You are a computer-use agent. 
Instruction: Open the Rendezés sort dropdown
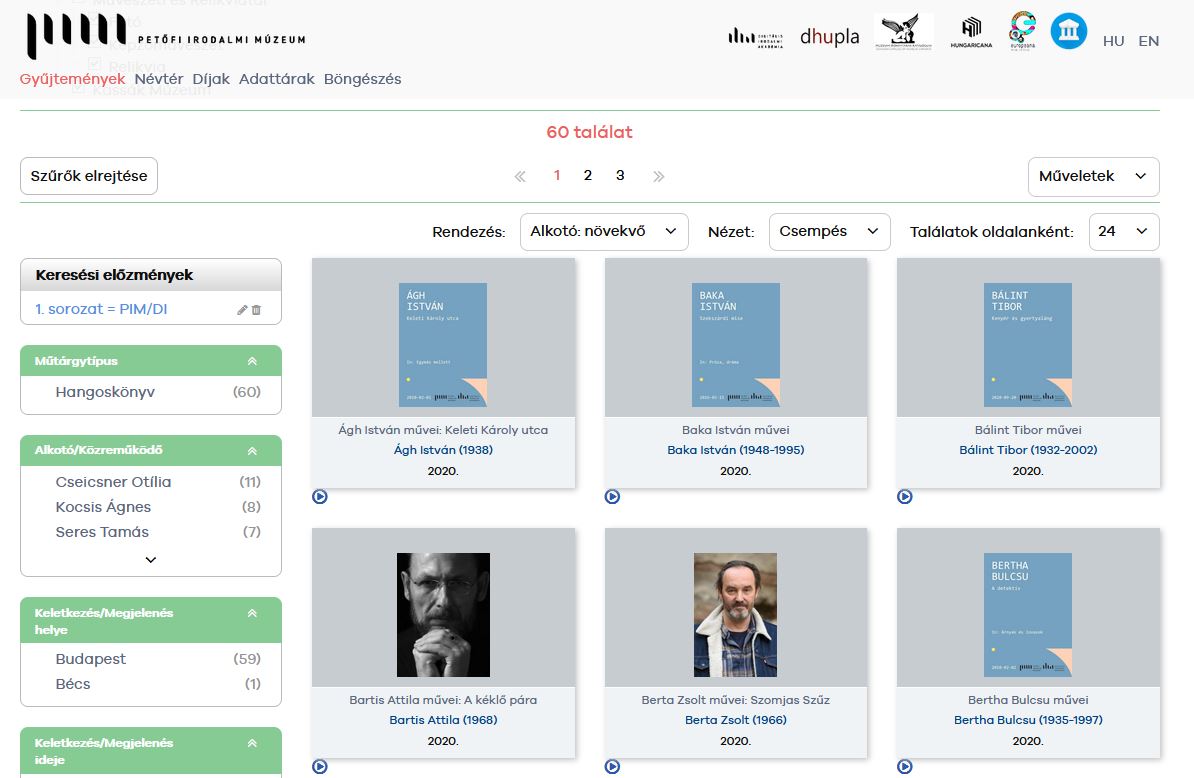click(604, 231)
